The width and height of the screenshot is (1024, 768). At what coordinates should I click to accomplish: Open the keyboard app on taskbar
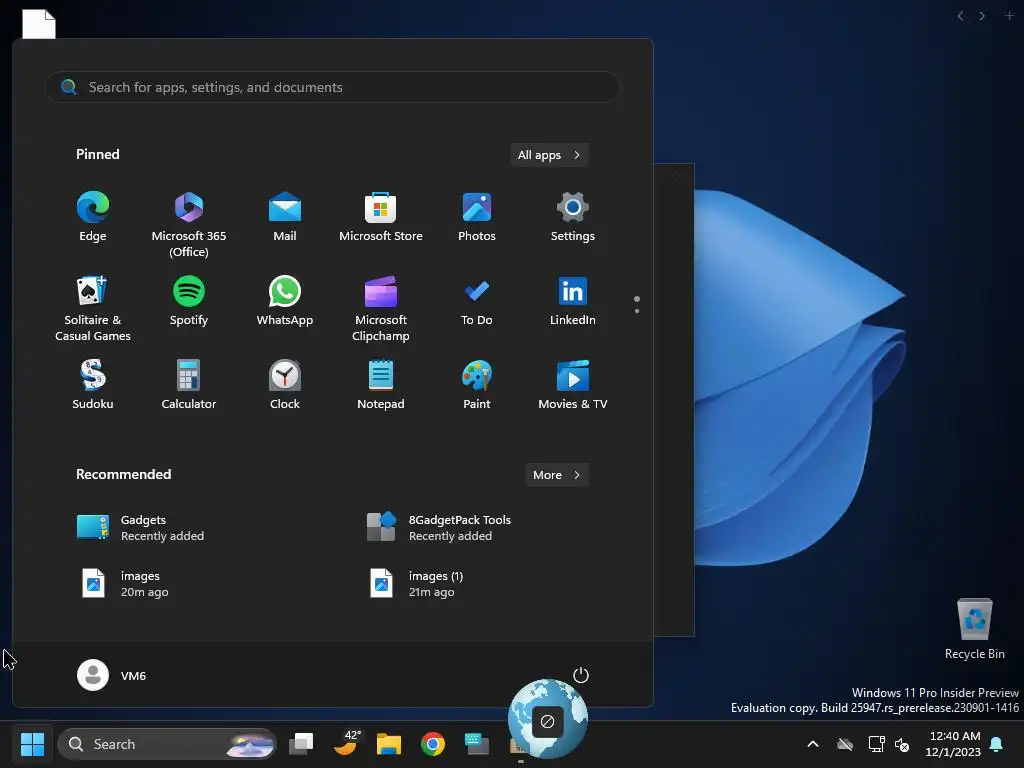tap(477, 744)
